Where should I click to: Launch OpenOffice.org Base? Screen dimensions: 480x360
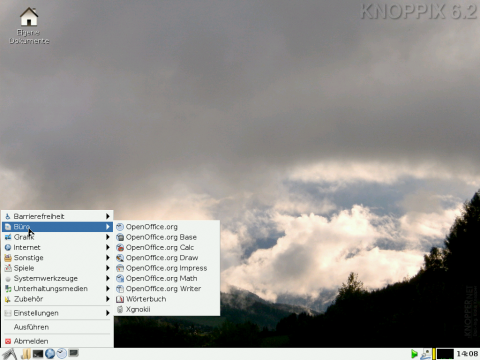click(167, 237)
